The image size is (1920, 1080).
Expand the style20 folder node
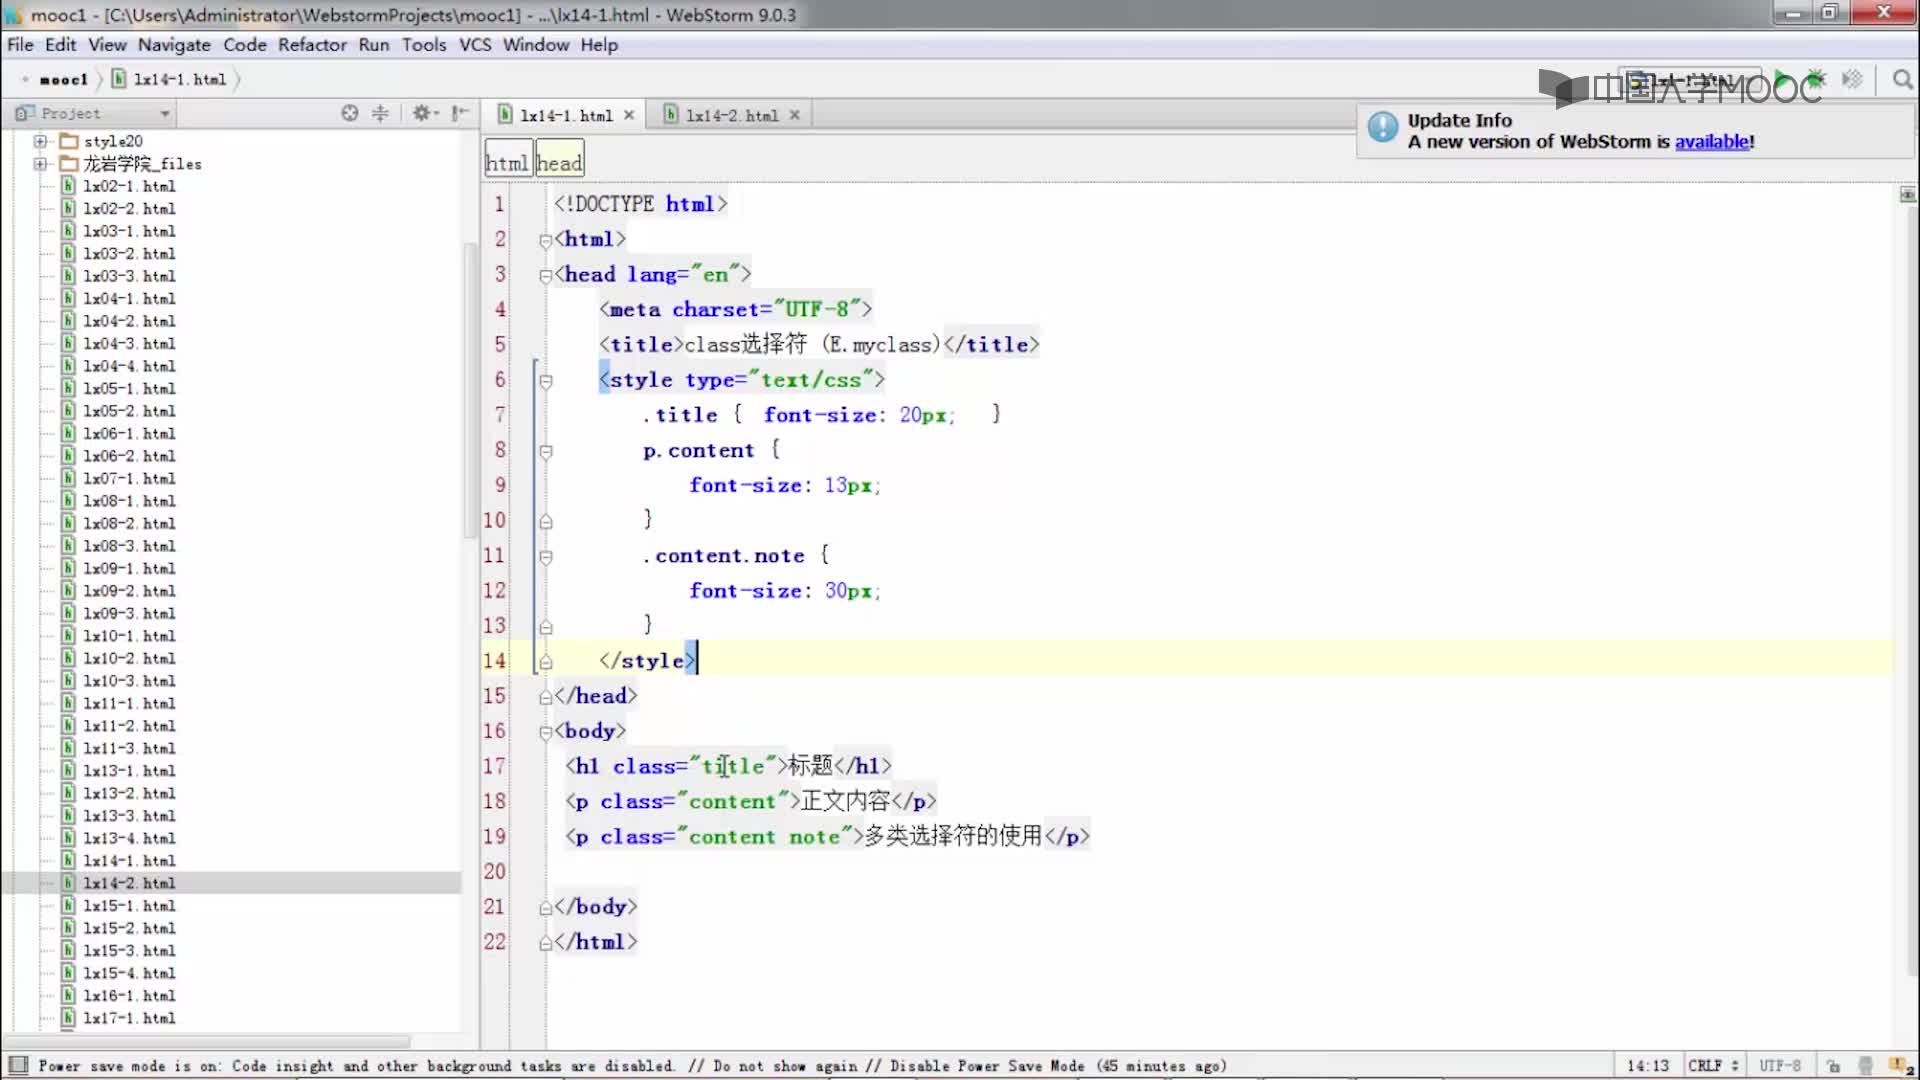point(40,141)
